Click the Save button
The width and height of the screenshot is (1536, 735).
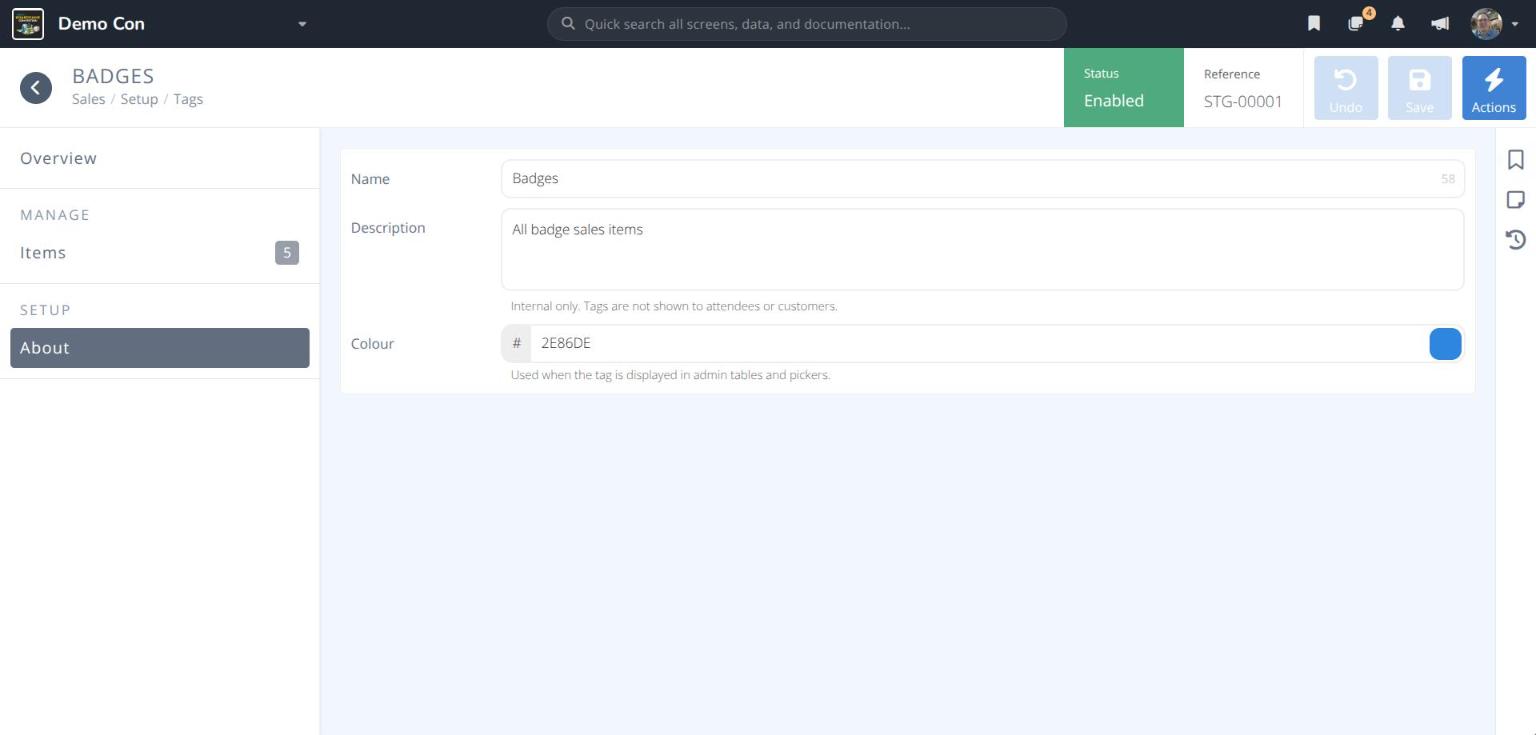(x=1420, y=88)
